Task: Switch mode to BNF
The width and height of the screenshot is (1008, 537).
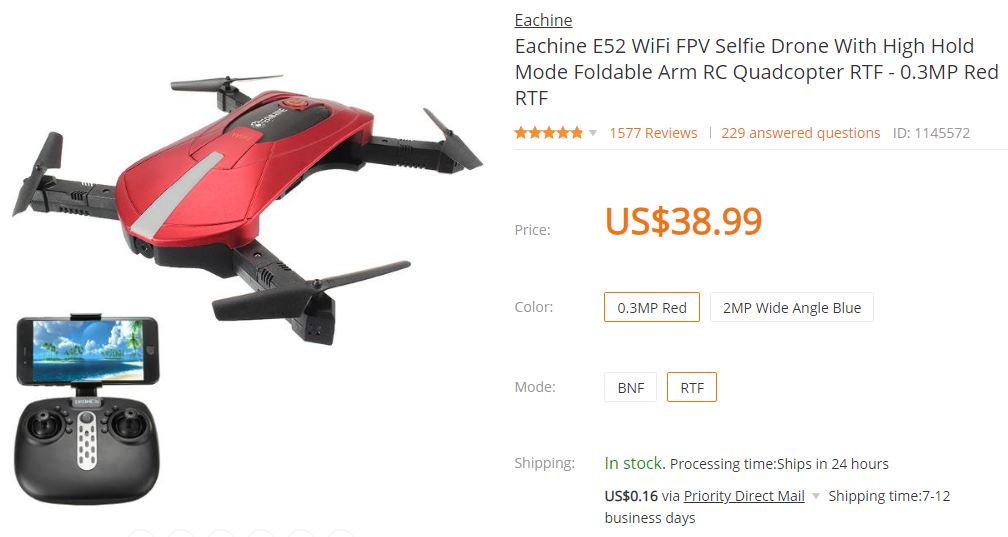Action: click(x=631, y=387)
